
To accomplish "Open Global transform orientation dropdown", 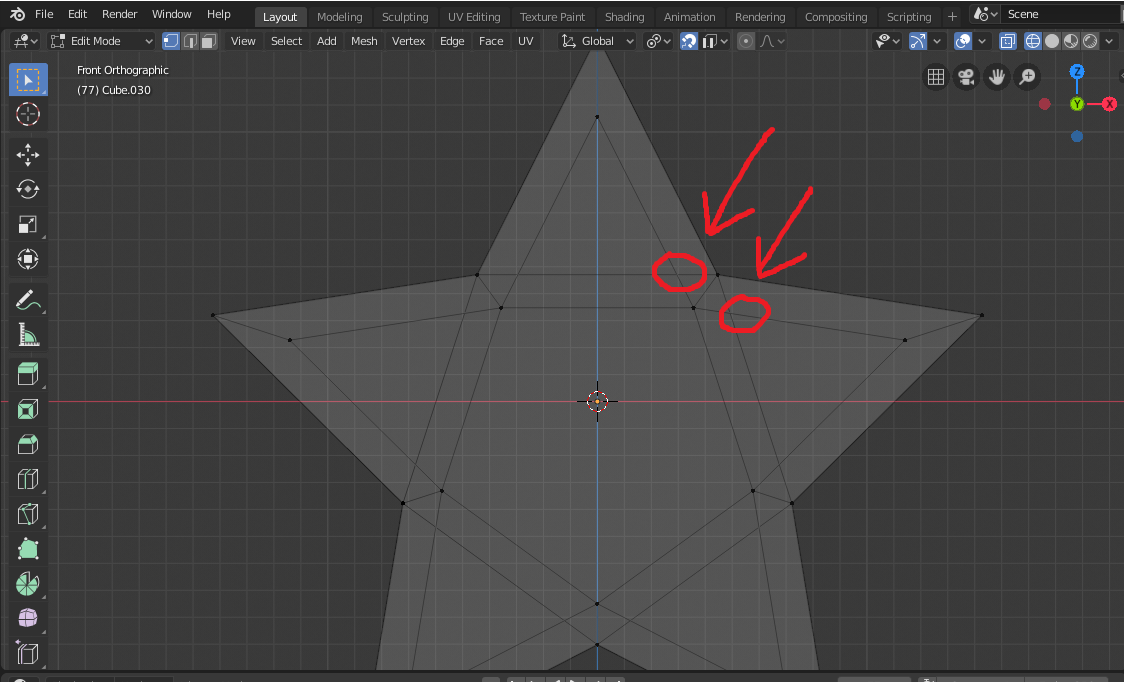I will 597,41.
